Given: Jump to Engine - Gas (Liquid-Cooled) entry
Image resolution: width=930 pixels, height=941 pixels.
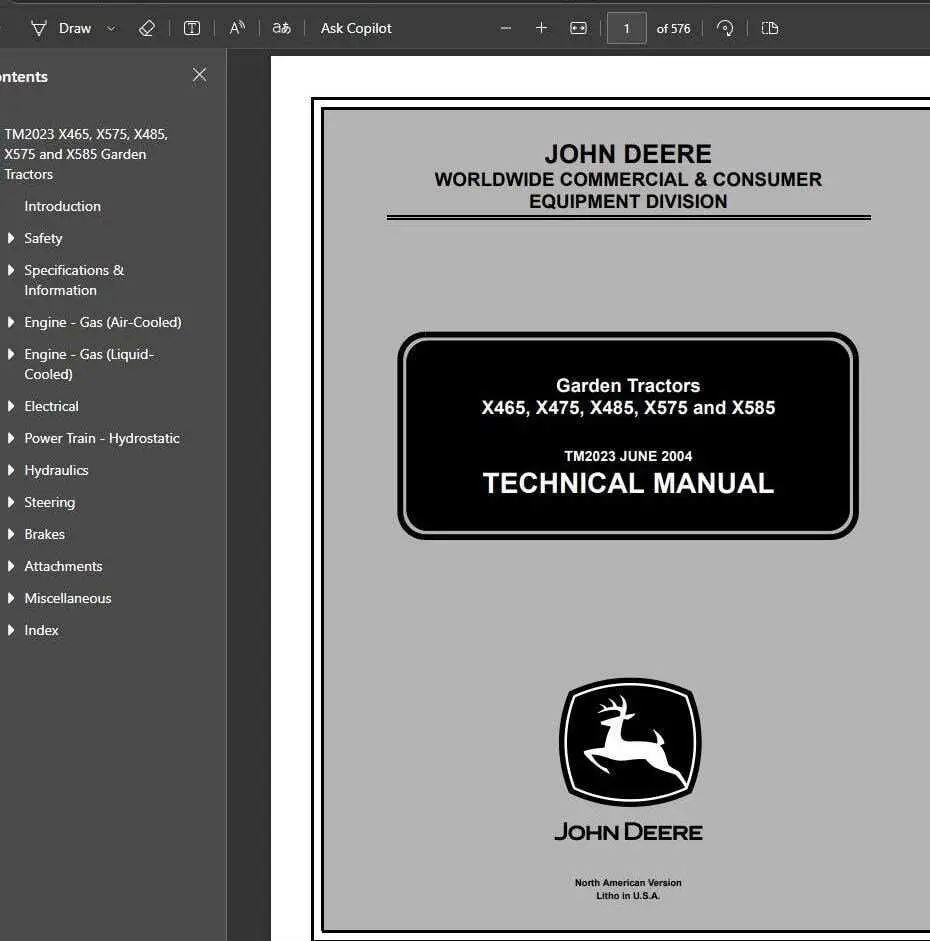Looking at the screenshot, I should pyautogui.click(x=89, y=364).
